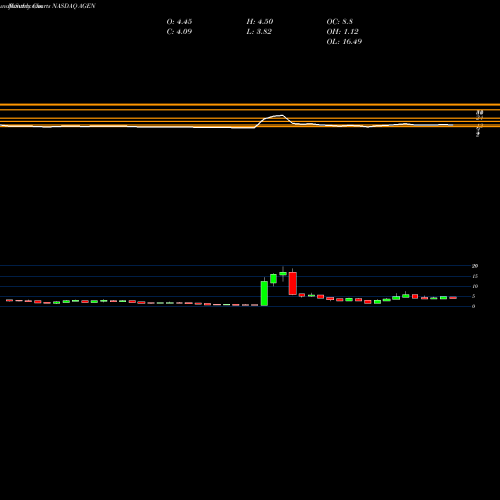Click the 0 price axis label
This screenshot has width=500, height=500.
click(x=474, y=306)
